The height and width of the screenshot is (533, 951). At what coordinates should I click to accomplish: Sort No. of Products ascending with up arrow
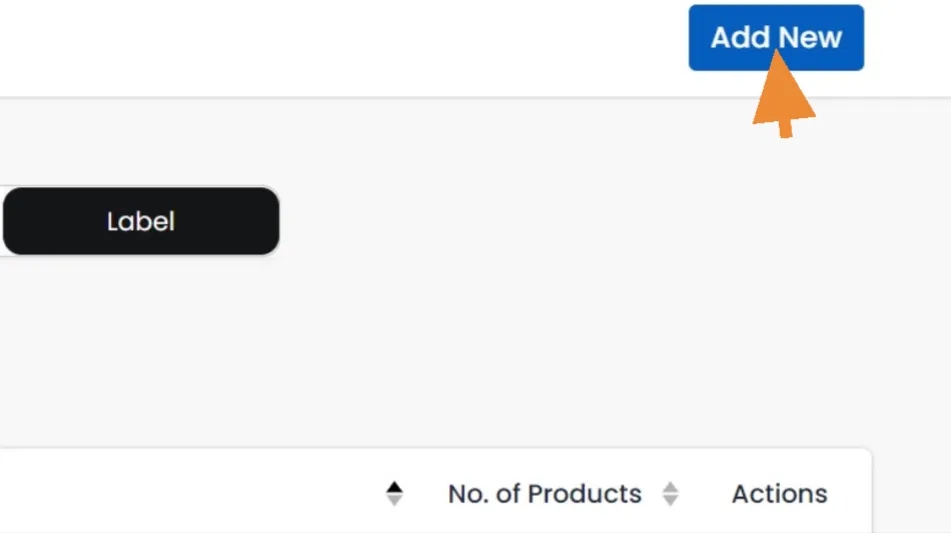coord(670,487)
